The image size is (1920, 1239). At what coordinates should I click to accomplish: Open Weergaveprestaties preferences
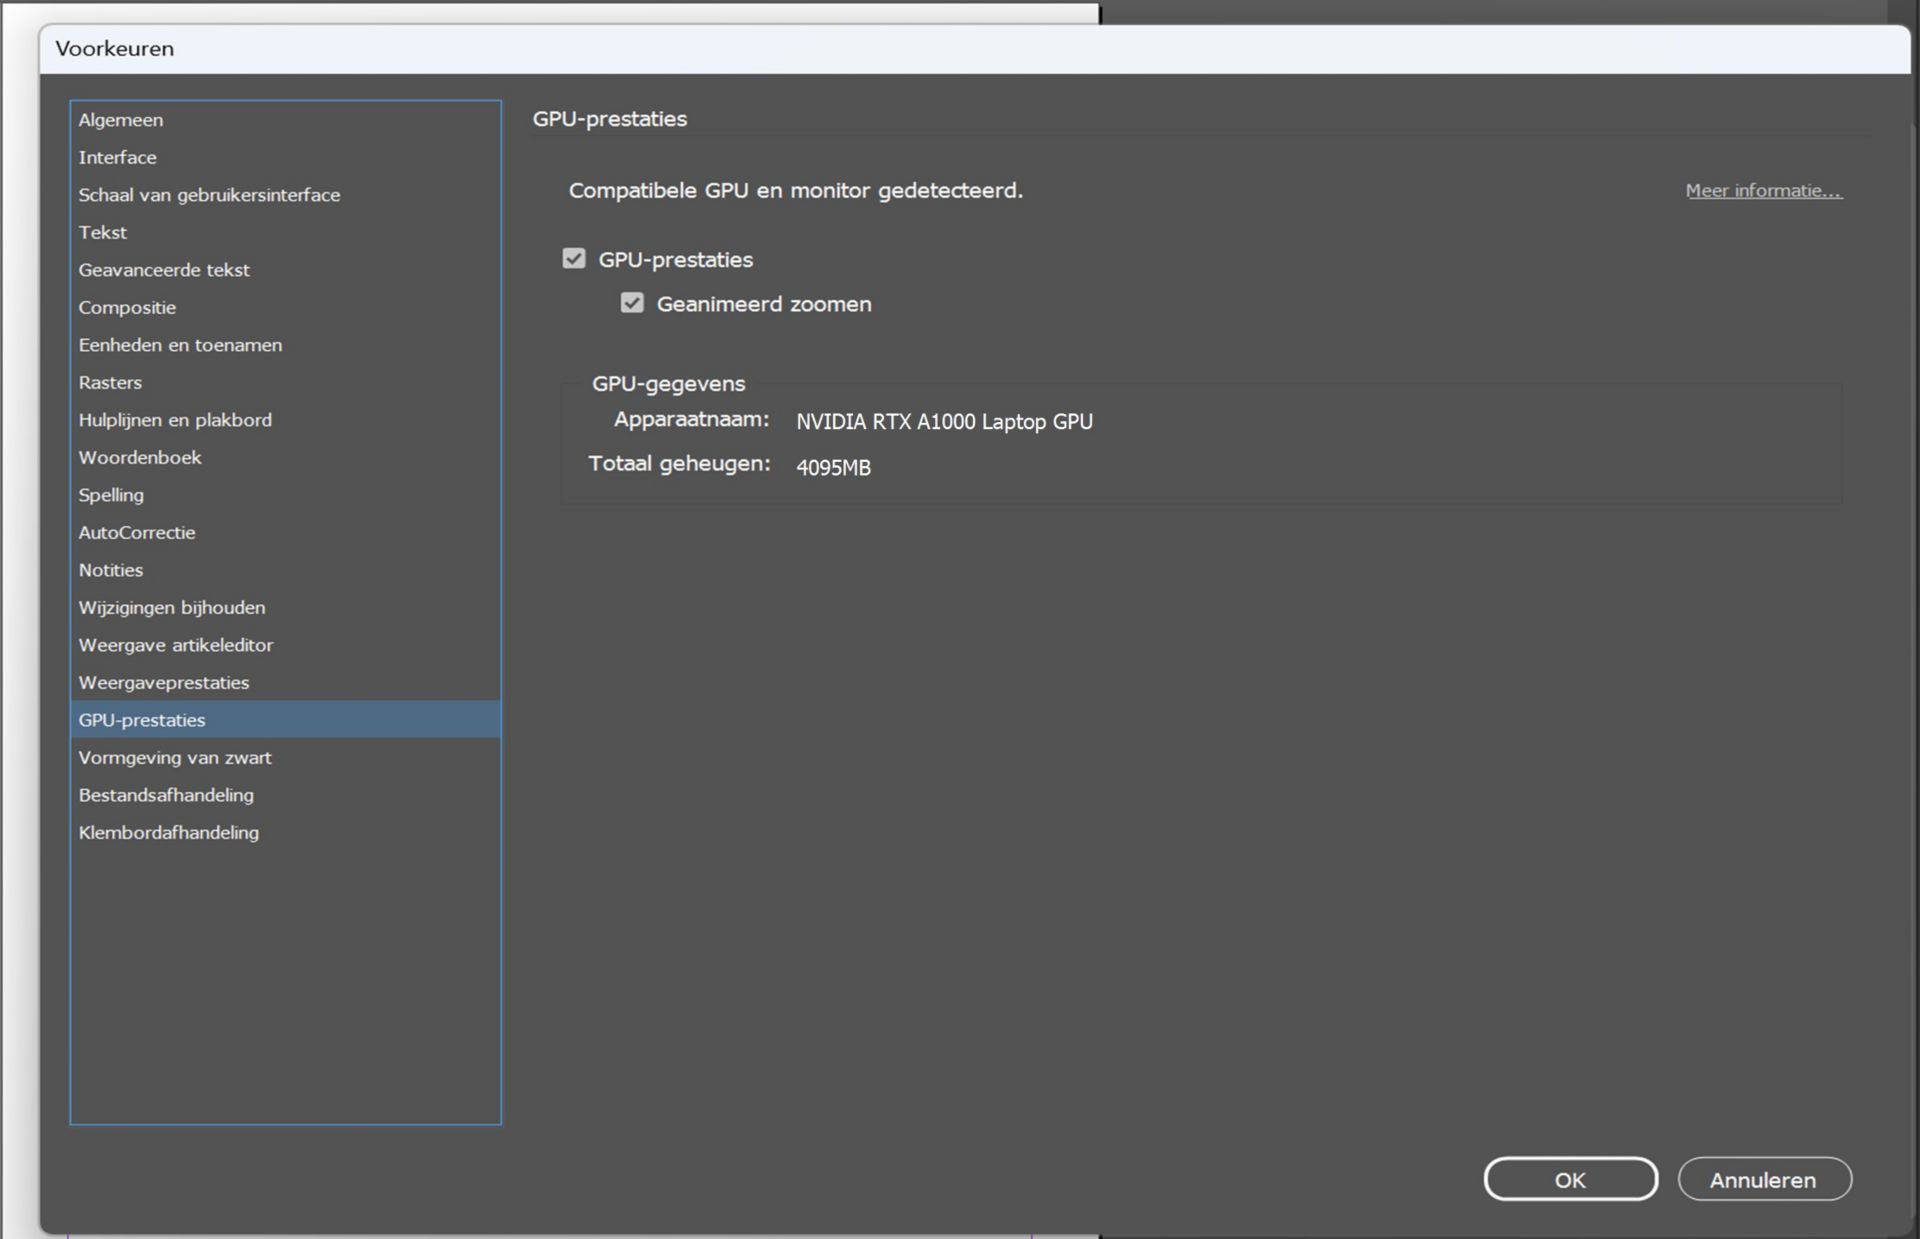(x=164, y=682)
